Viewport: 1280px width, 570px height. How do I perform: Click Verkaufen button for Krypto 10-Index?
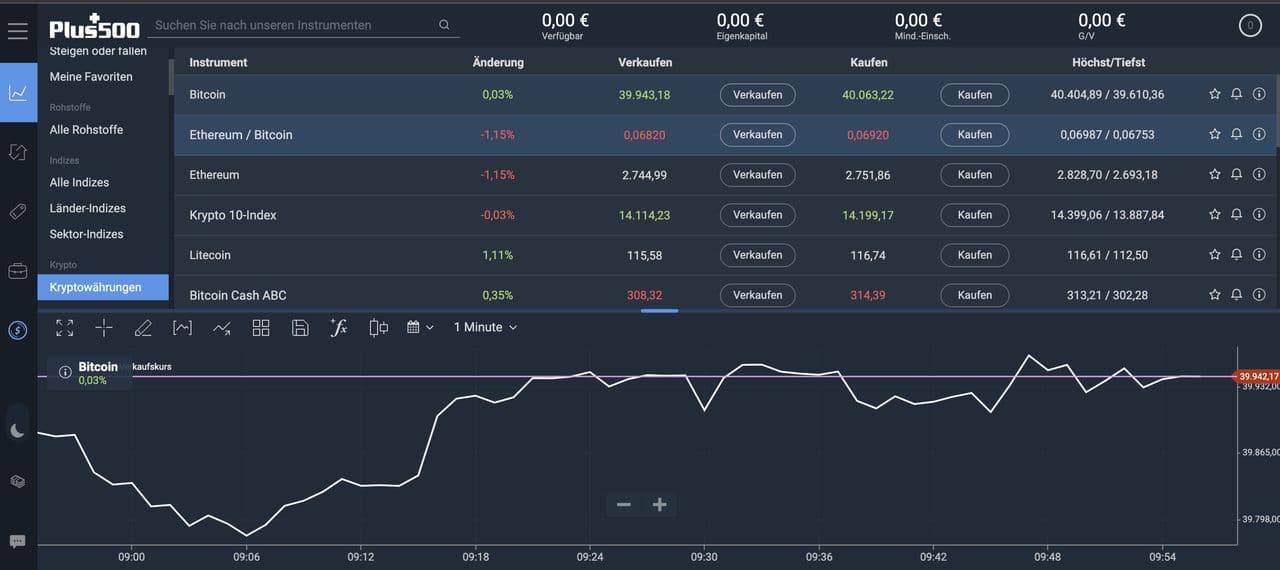pos(757,215)
